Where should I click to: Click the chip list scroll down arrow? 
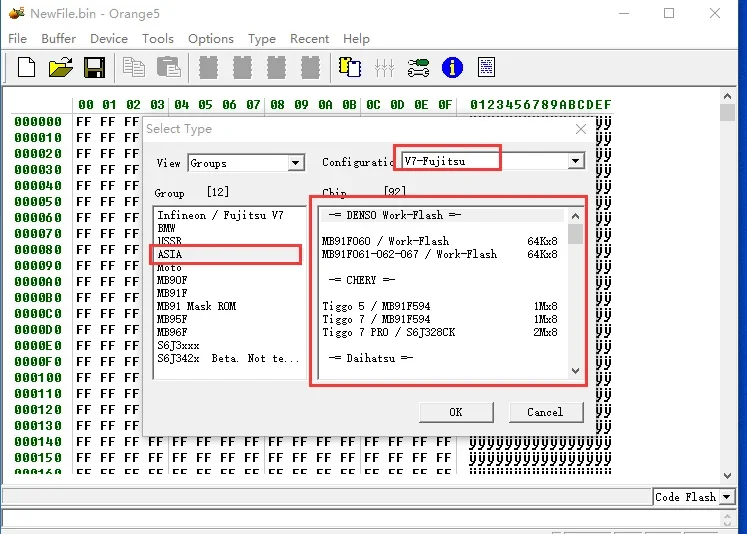click(x=575, y=371)
